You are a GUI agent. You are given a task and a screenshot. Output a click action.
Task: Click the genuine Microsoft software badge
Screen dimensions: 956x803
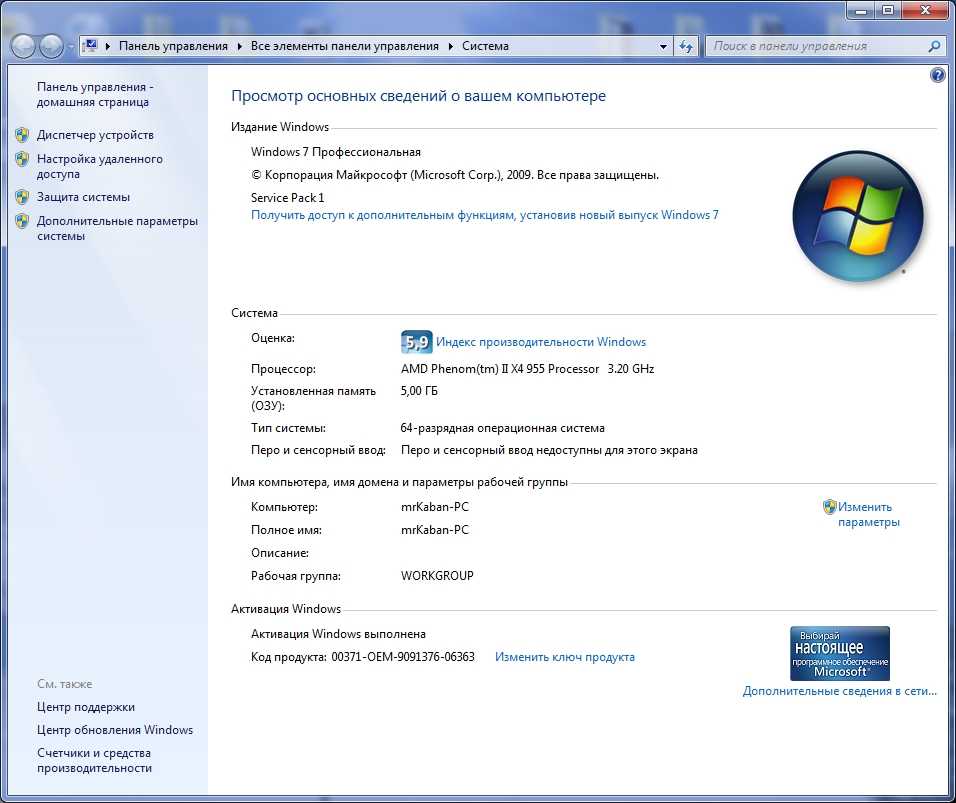[839, 653]
